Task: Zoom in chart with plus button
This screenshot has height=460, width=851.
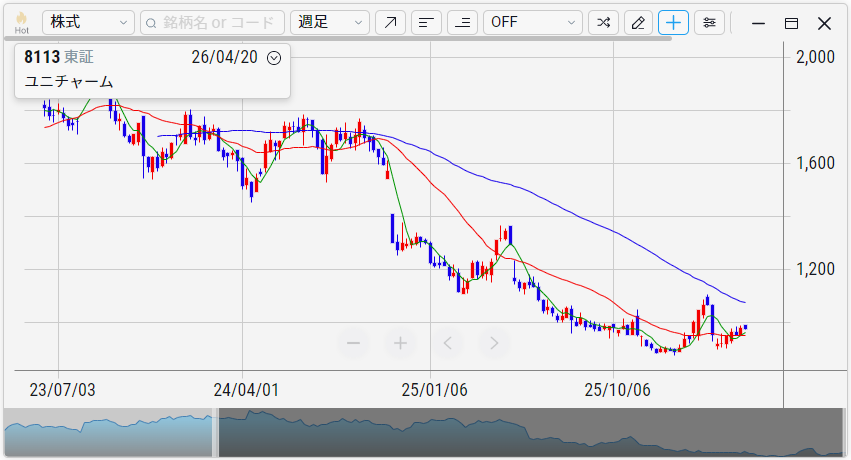Action: 400,344
